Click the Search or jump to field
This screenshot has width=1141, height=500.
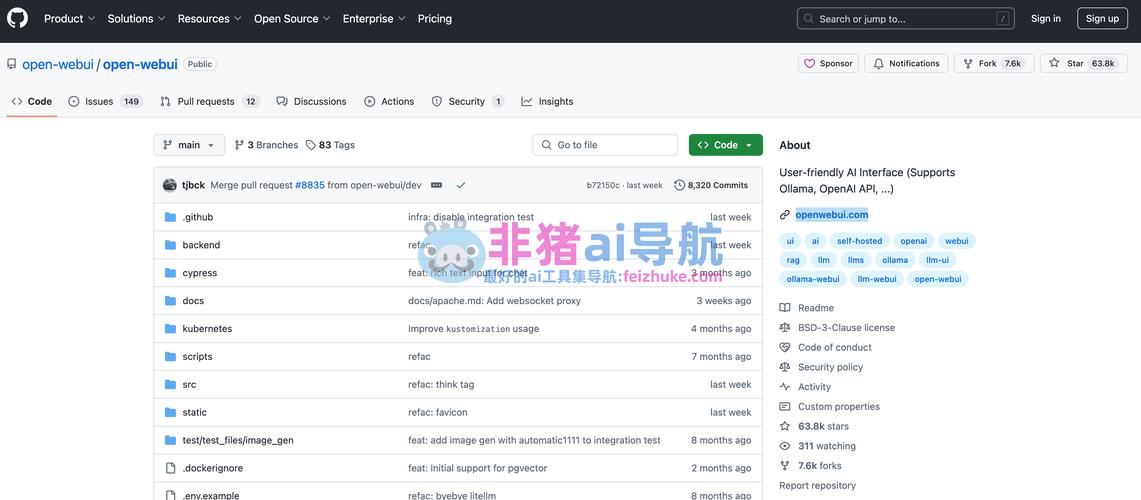[x=905, y=19]
